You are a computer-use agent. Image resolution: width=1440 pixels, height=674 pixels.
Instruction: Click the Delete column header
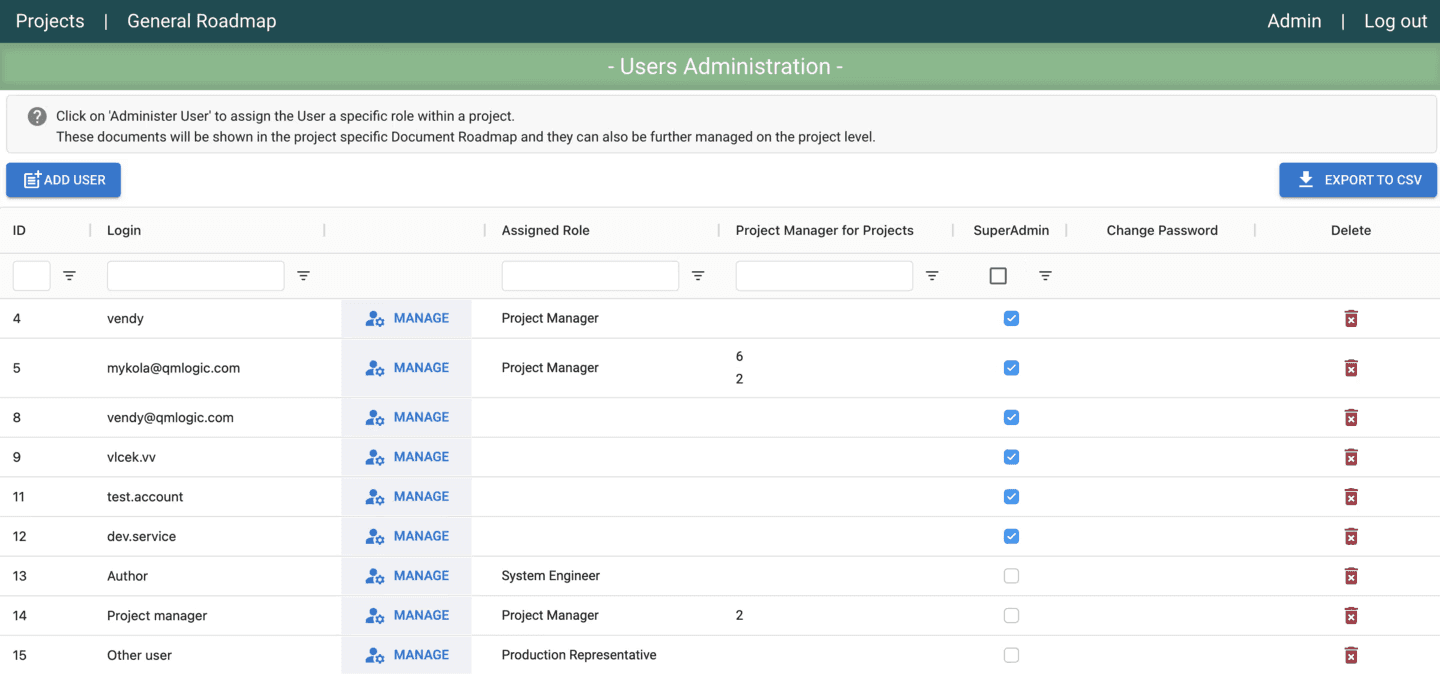coord(1351,230)
